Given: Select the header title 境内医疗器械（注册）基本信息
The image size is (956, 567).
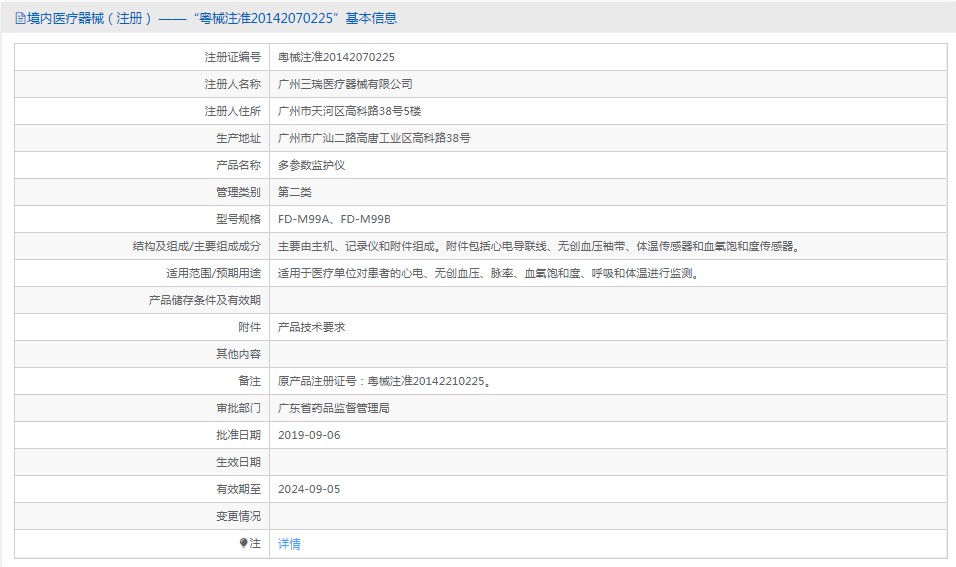Looking at the screenshot, I should click(x=212, y=18).
